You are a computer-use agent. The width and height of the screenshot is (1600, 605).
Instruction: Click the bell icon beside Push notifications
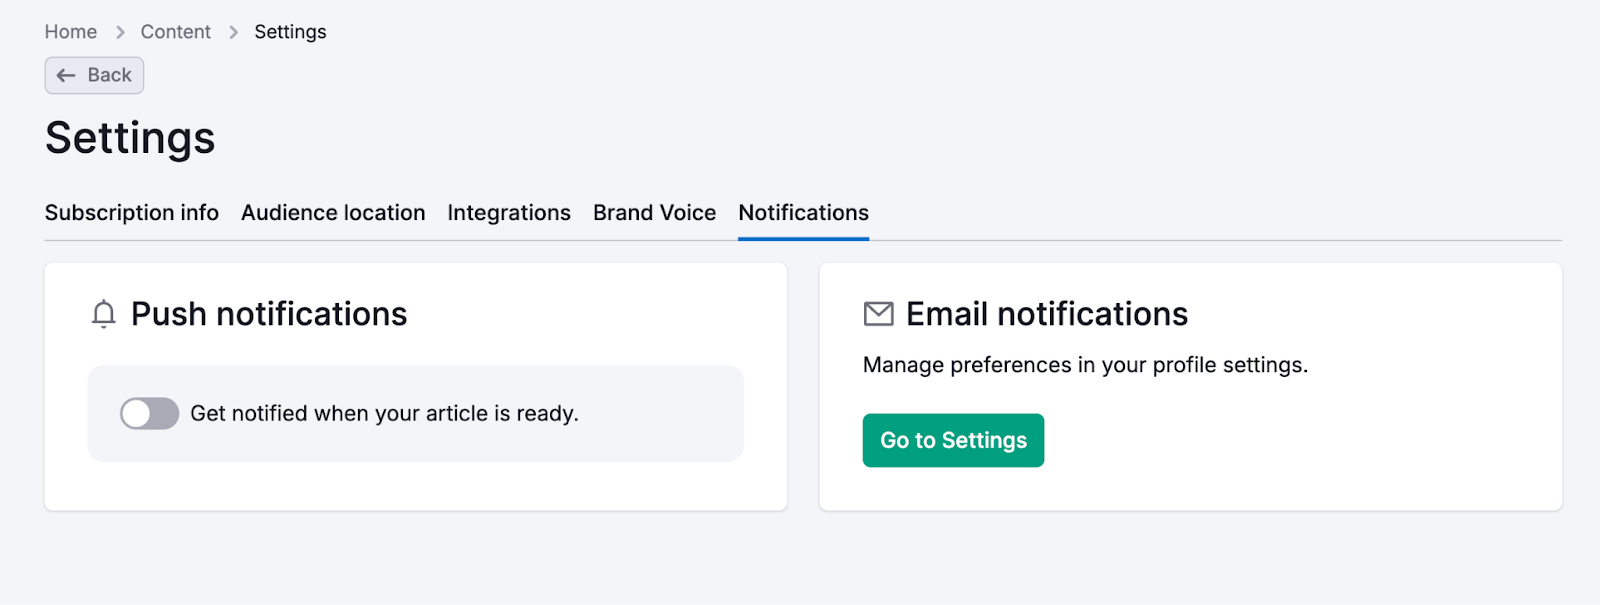(x=103, y=314)
